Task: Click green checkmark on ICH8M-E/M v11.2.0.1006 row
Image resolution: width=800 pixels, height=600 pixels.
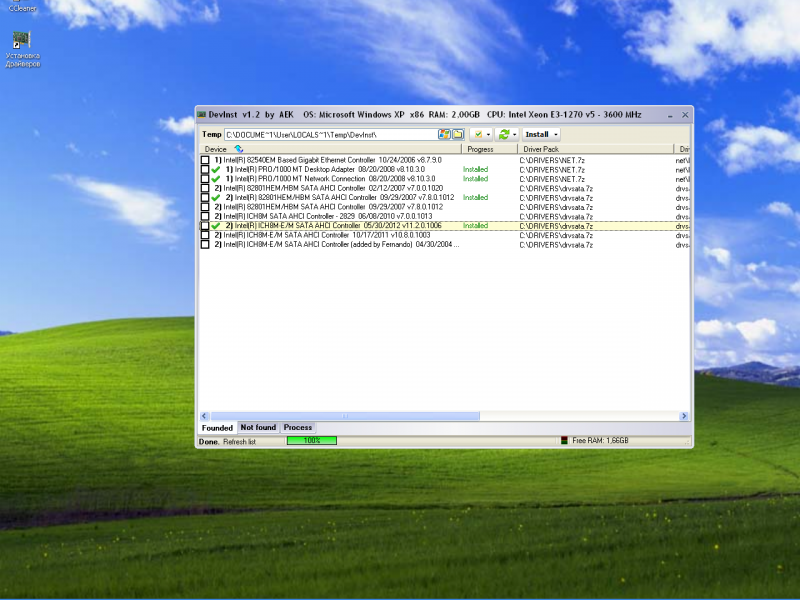Action: point(216,226)
